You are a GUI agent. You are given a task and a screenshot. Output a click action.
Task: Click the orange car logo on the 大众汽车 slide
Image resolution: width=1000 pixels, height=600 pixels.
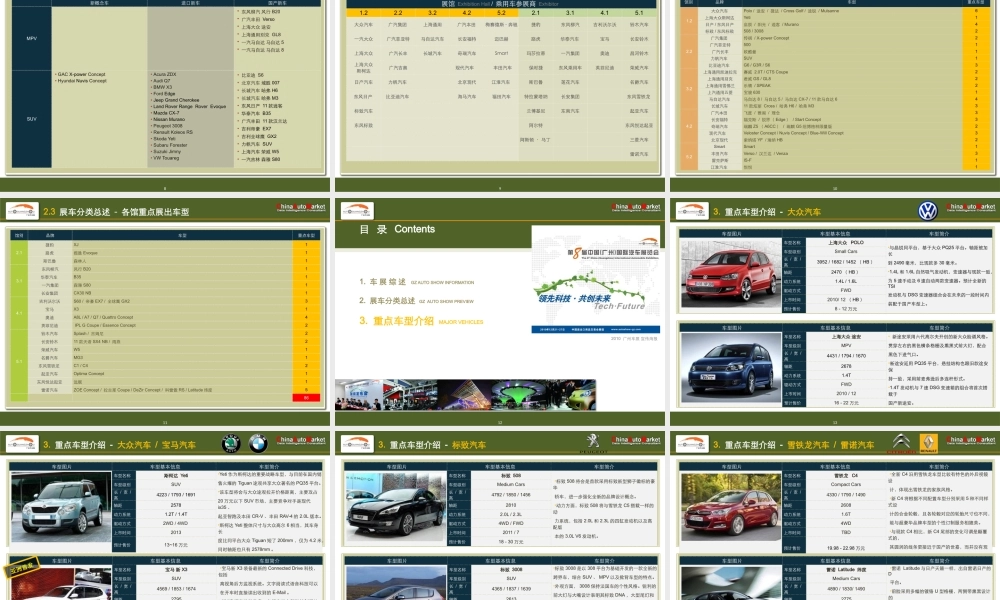(693, 211)
